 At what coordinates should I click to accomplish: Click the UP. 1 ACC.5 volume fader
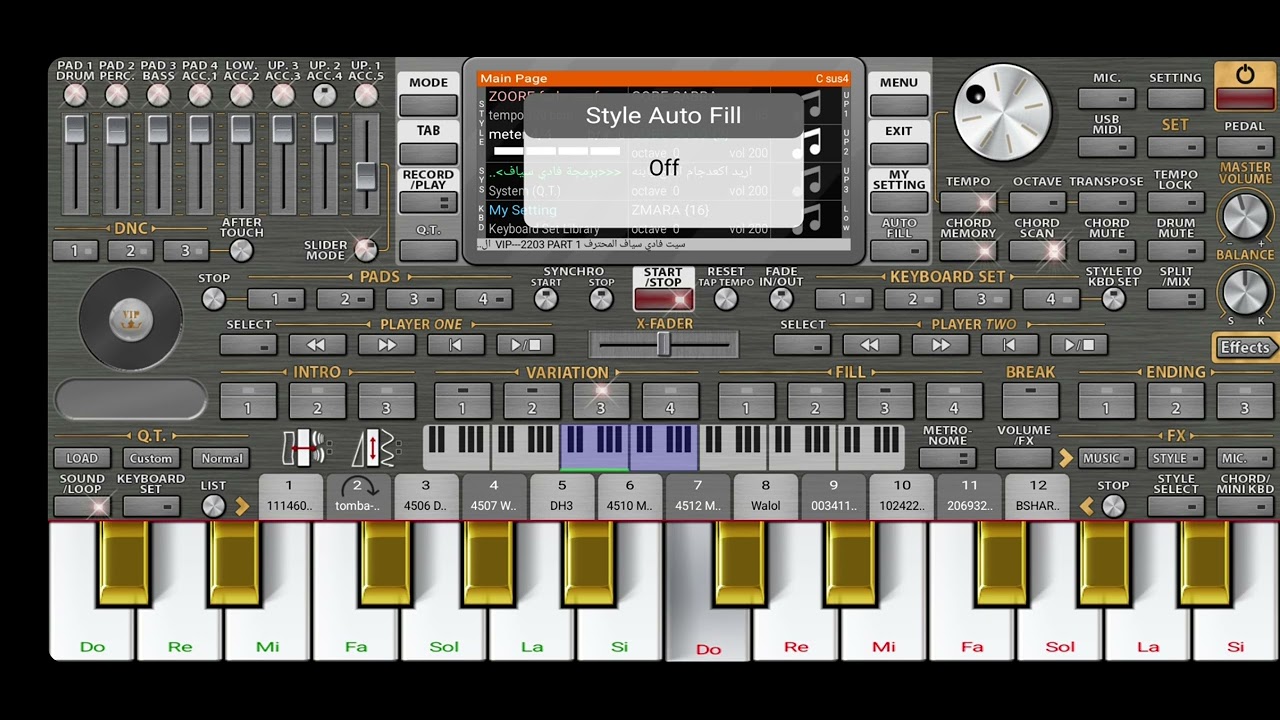point(366,176)
